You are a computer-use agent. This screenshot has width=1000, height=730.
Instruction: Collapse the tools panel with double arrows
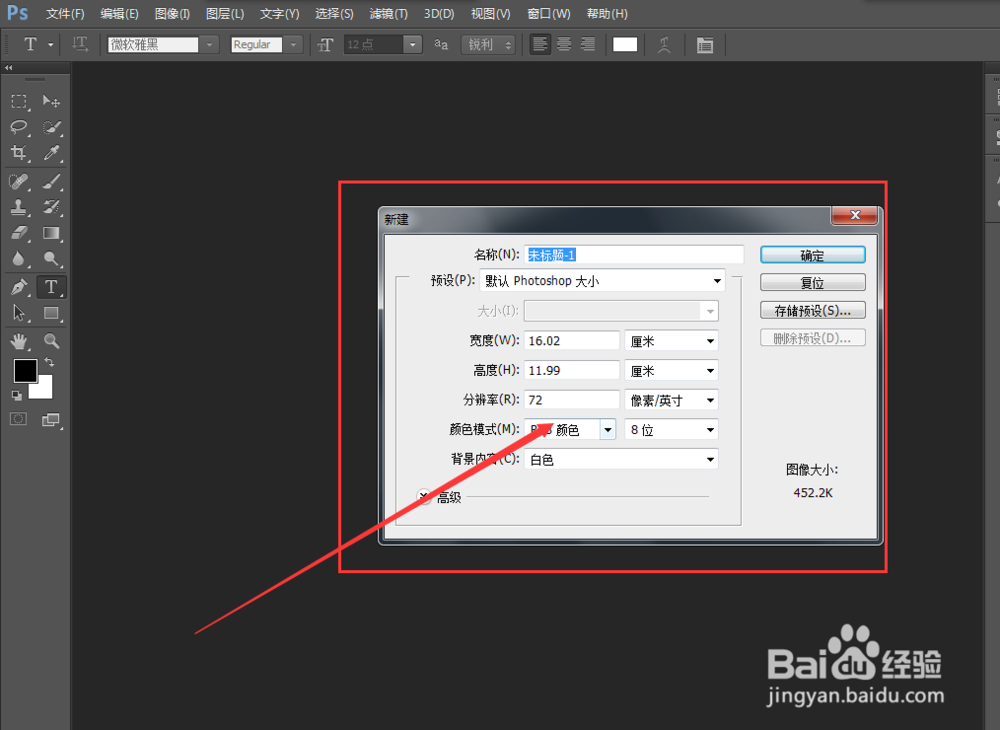pyautogui.click(x=8, y=68)
